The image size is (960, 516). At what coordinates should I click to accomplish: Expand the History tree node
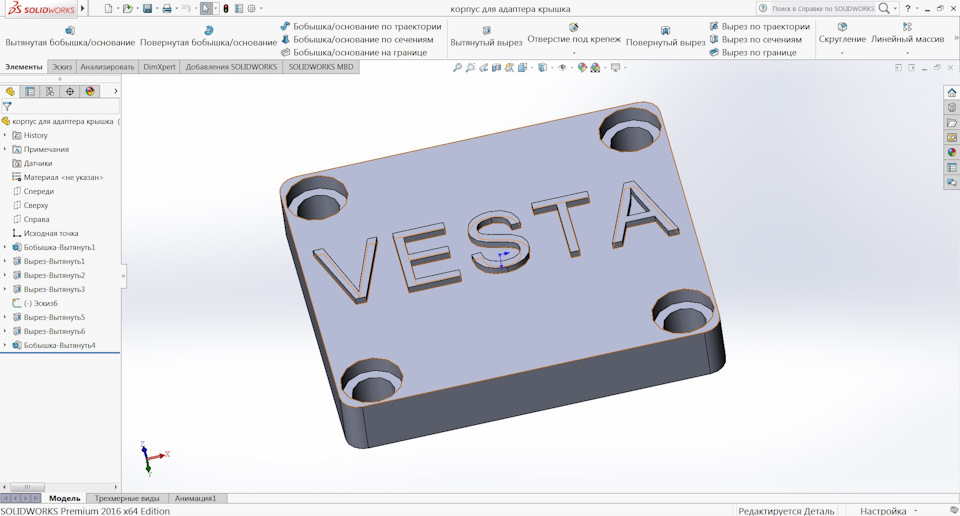click(5, 135)
